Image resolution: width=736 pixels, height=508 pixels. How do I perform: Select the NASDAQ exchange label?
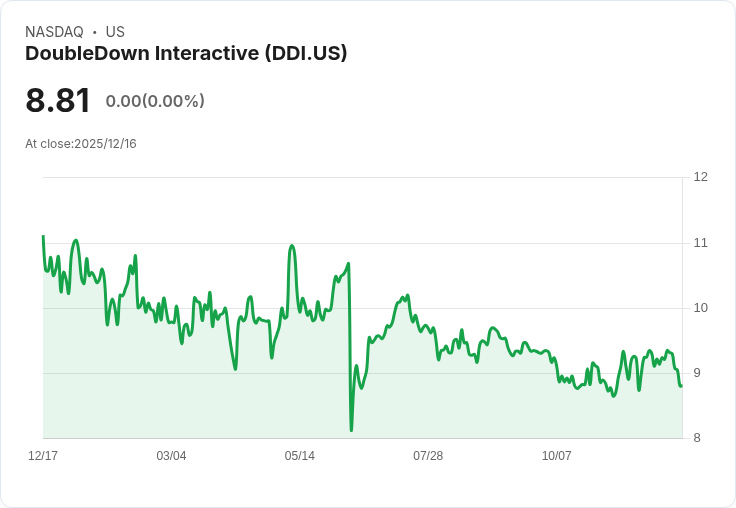tap(54, 32)
